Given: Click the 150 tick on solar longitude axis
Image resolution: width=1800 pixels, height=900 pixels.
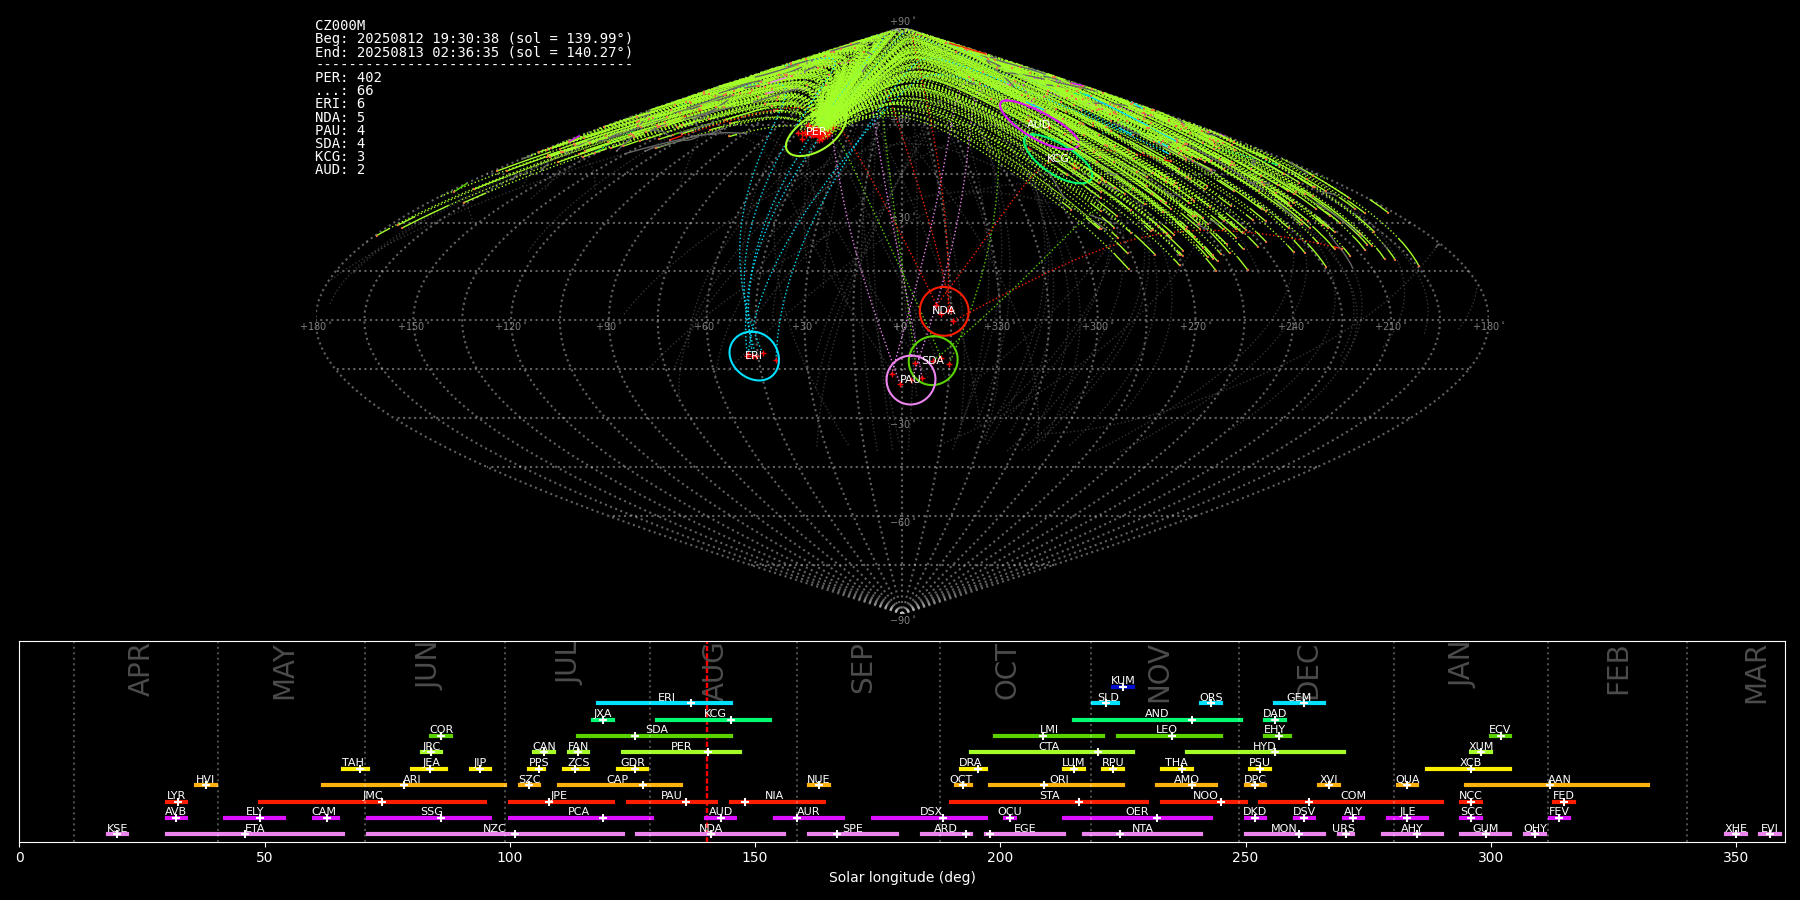Looking at the screenshot, I should point(755,858).
